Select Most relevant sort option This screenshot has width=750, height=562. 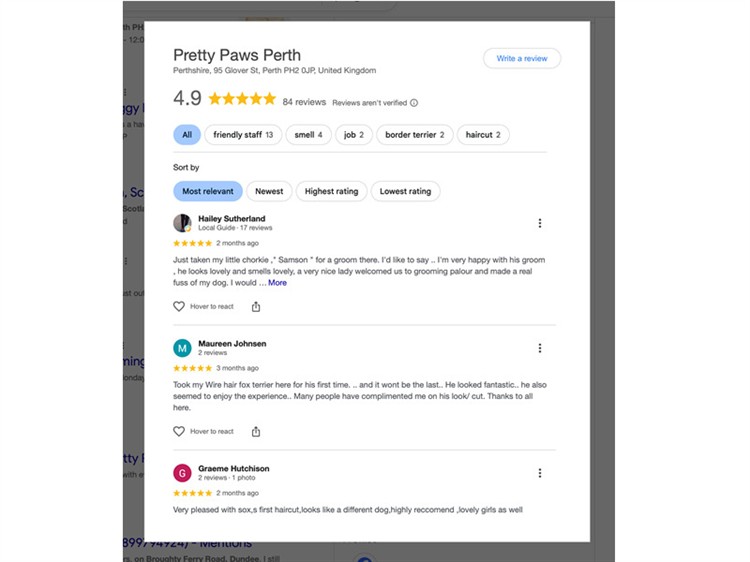(208, 191)
